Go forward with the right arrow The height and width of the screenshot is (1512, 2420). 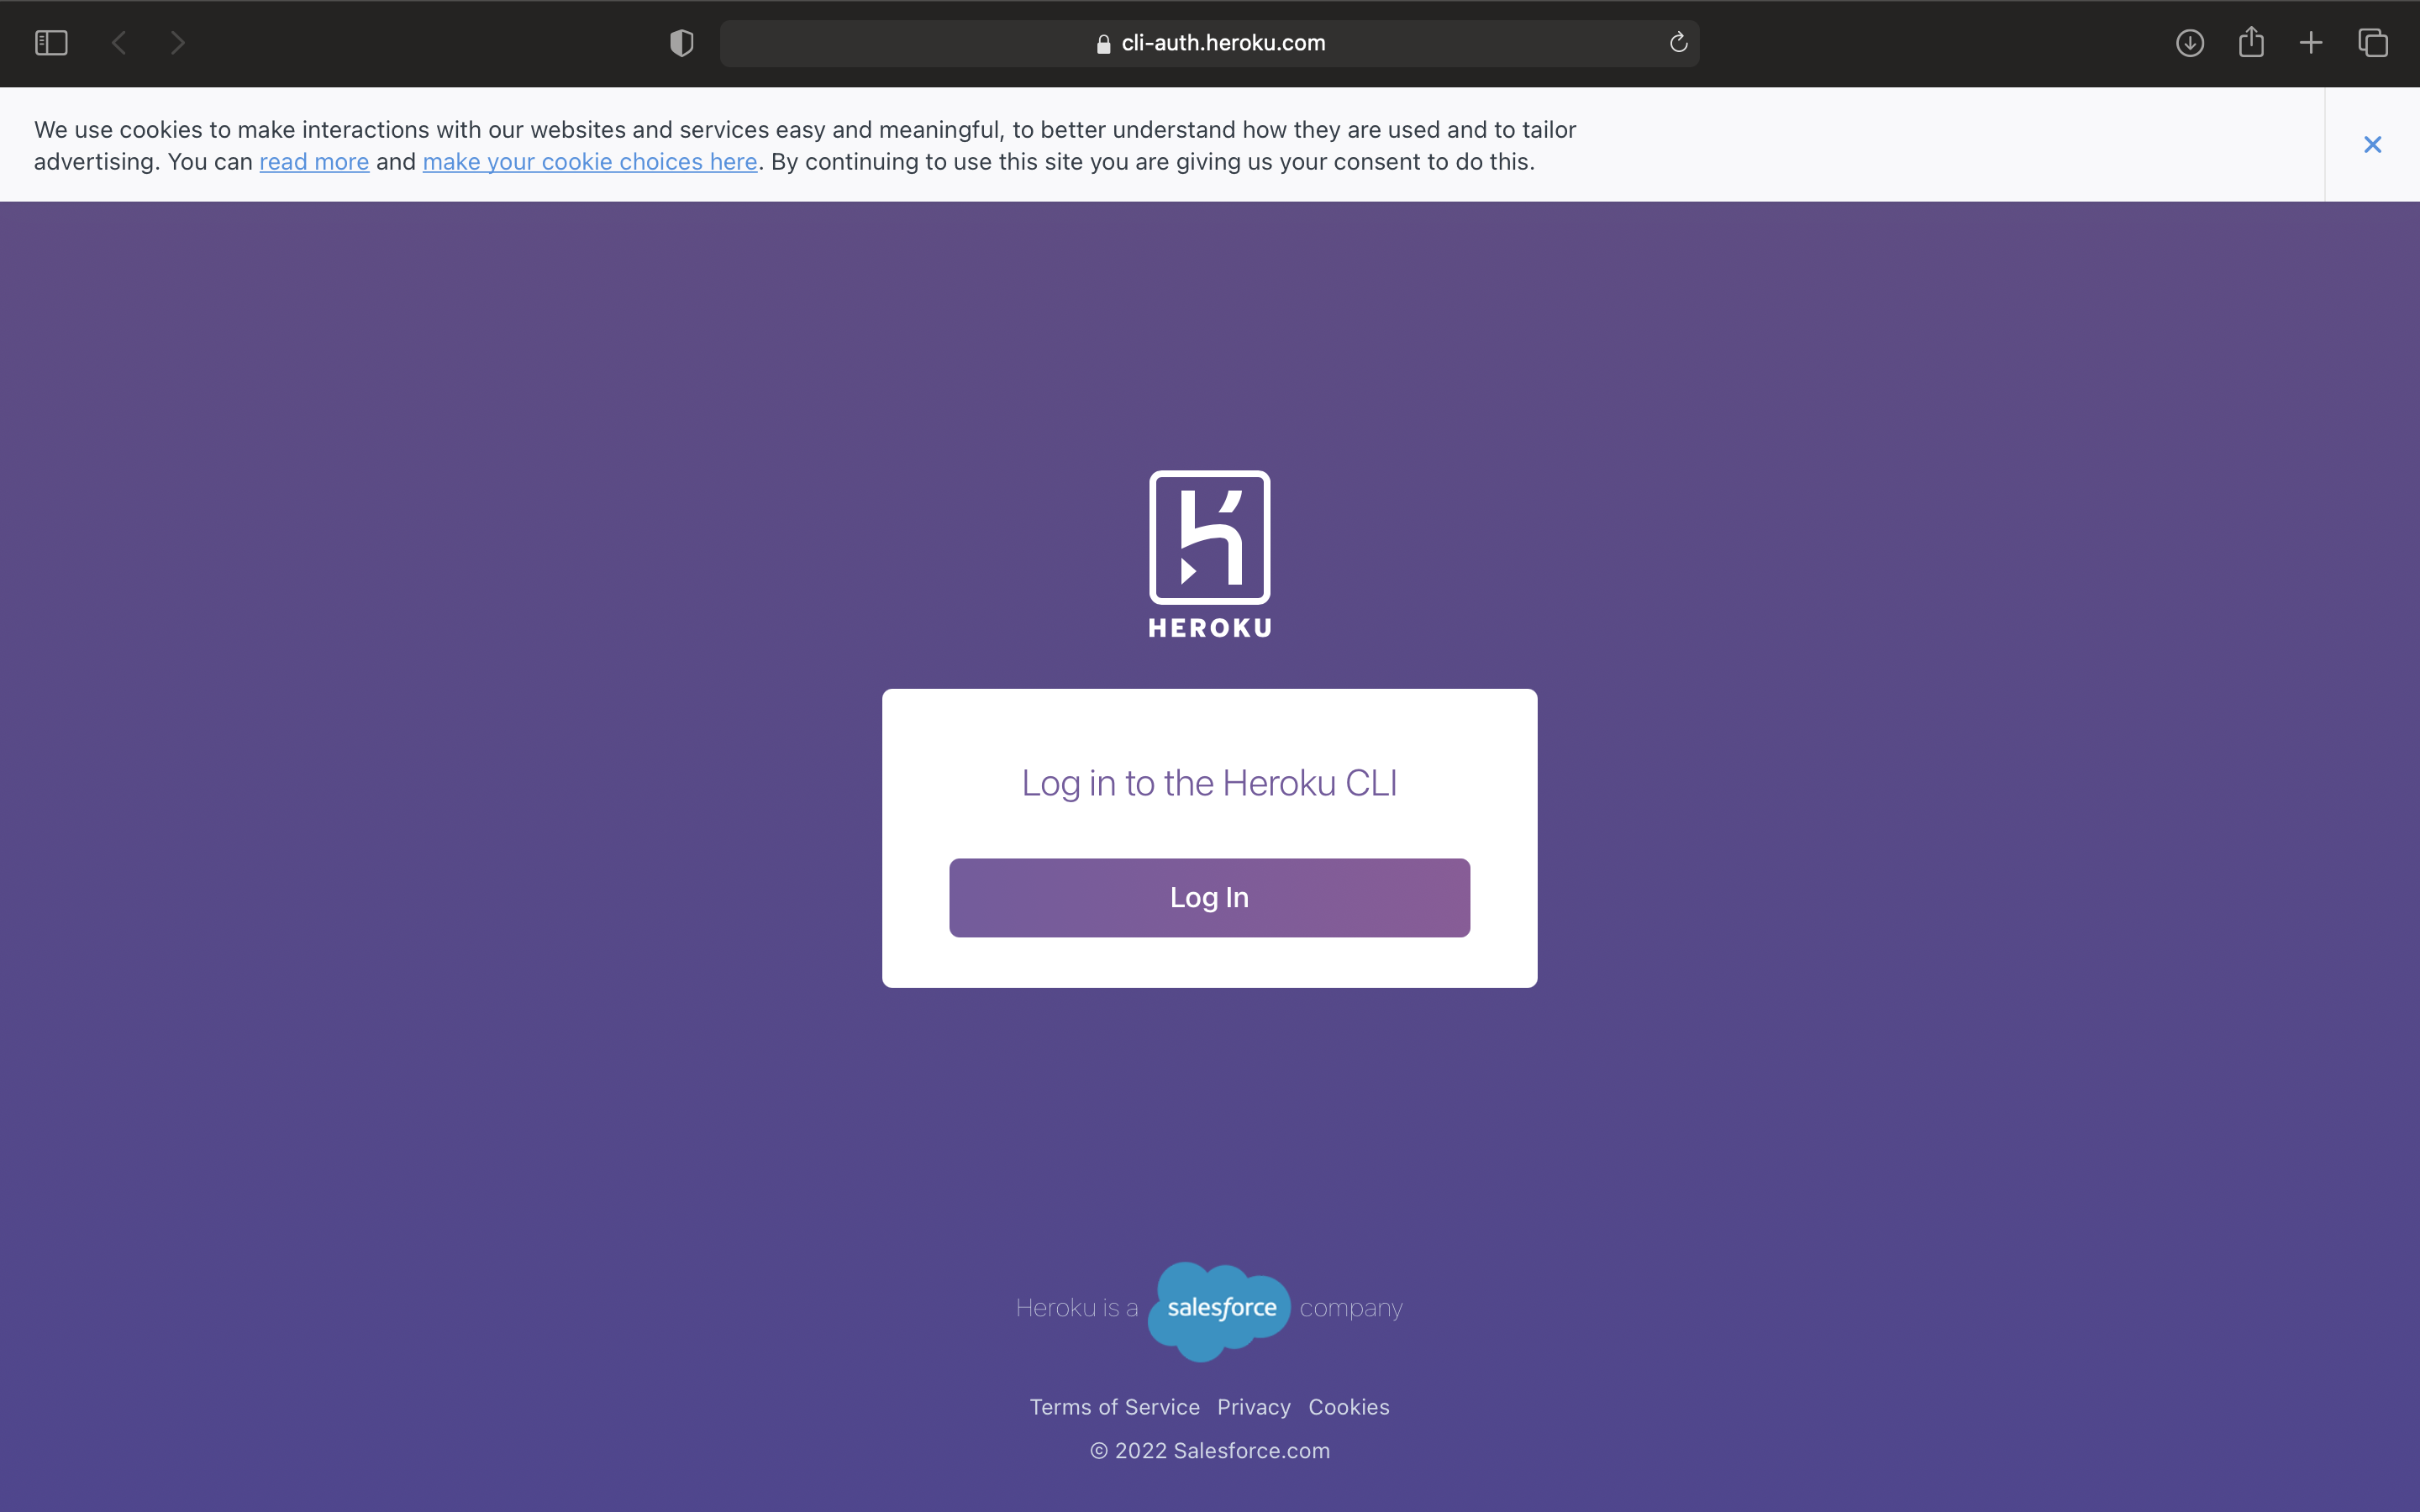click(x=178, y=43)
